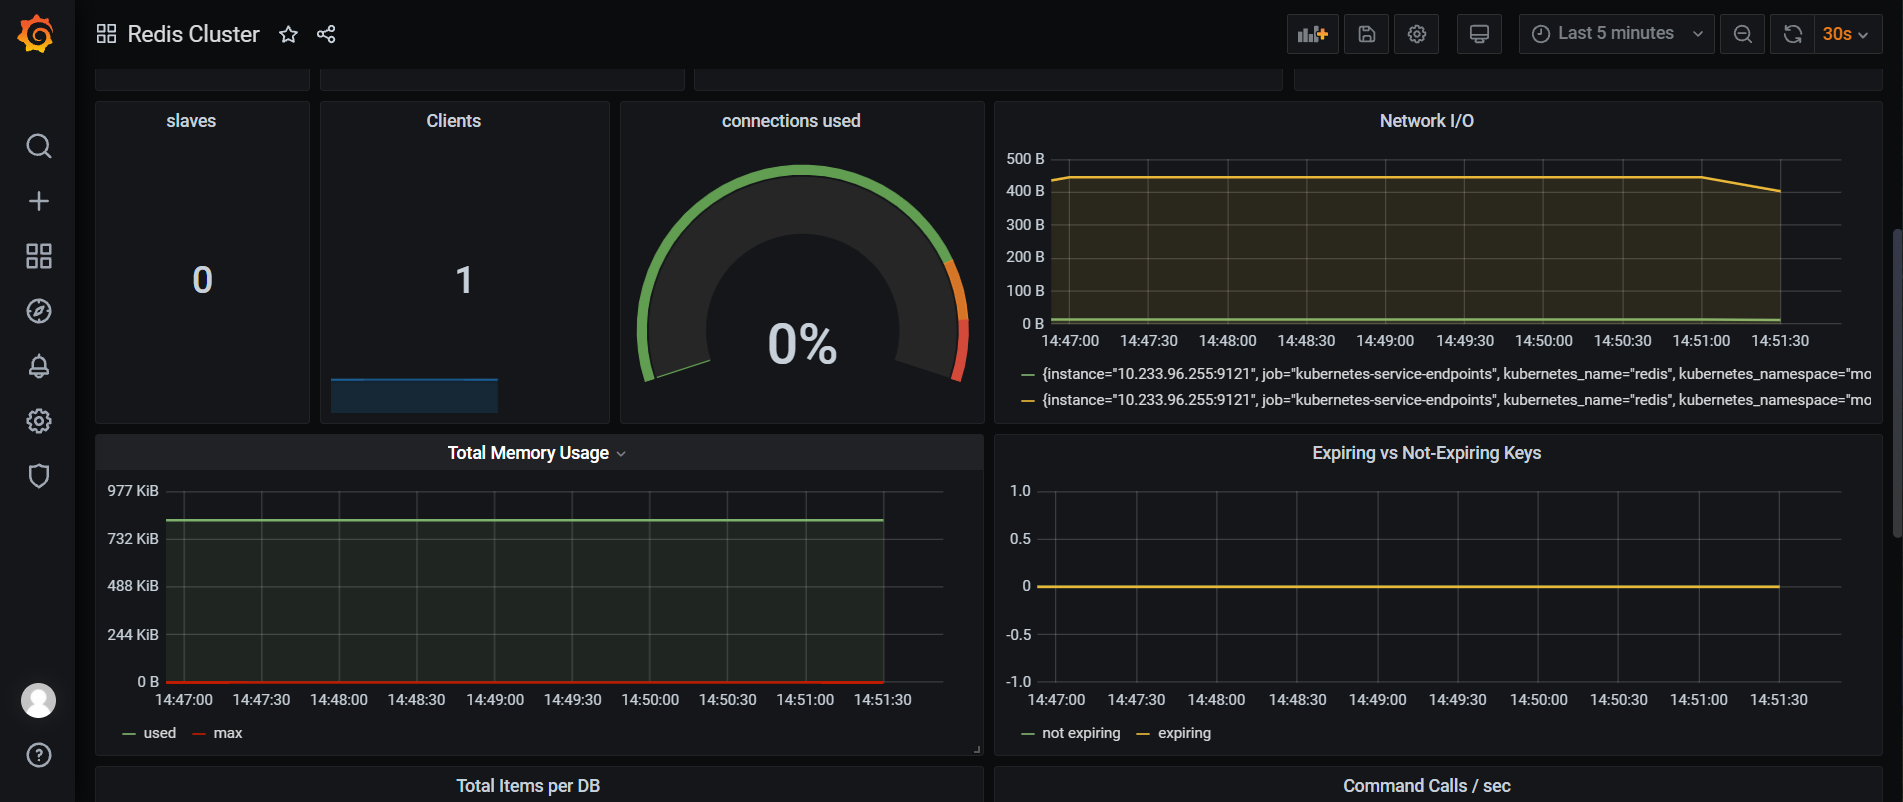Click the 500 B label on Network I/O axis
This screenshot has height=802, width=1903.
(1025, 159)
